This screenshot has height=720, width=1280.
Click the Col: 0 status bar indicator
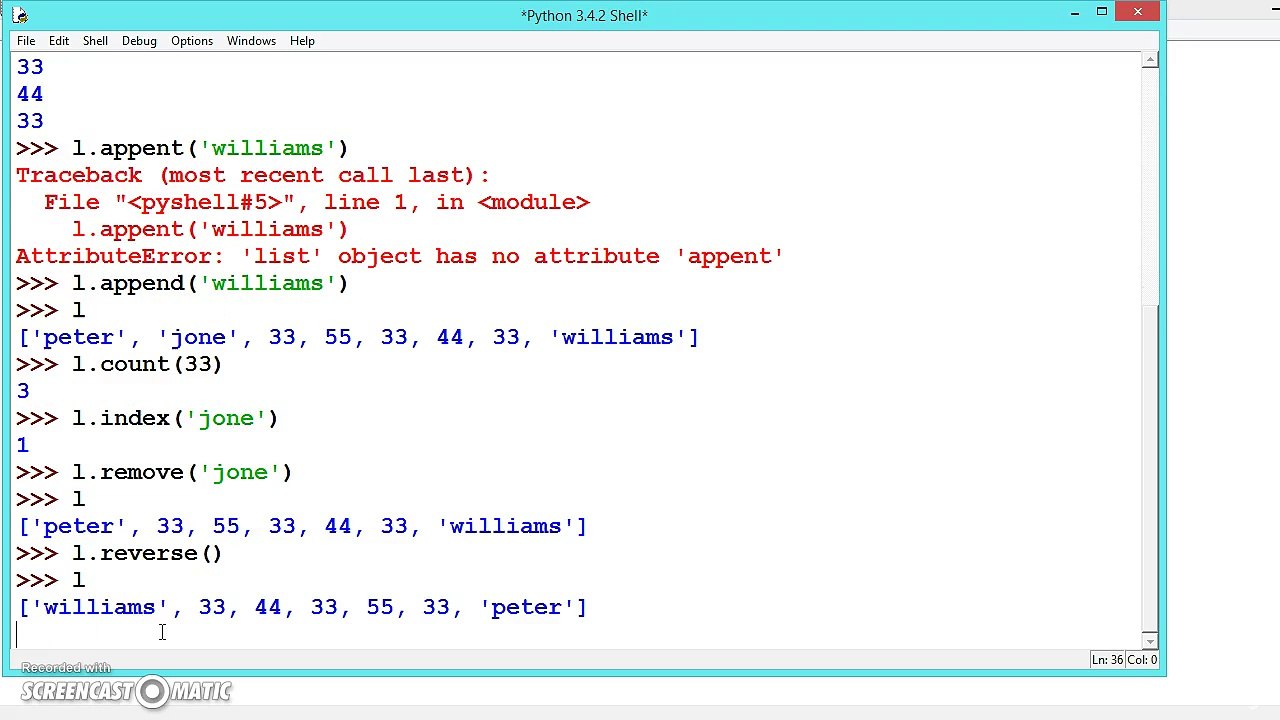tap(1142, 660)
